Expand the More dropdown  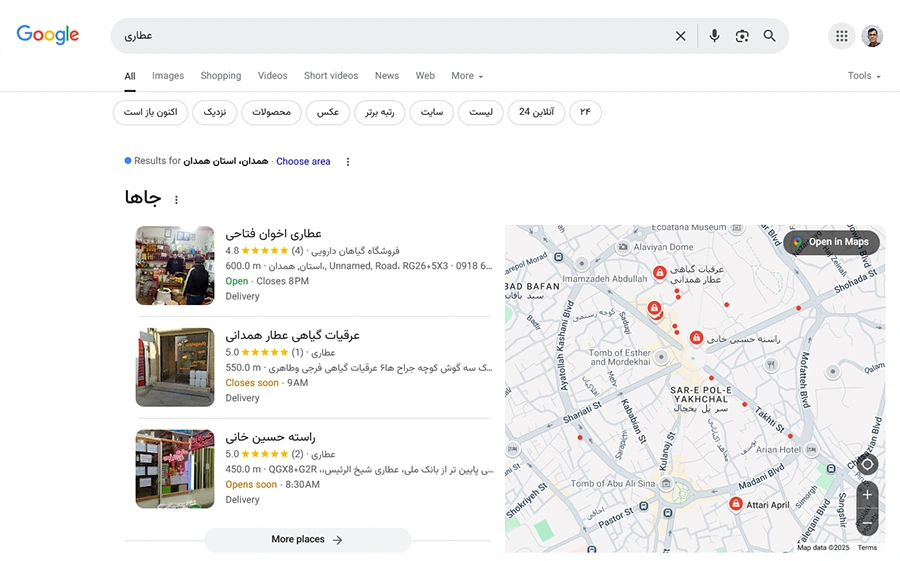467,76
